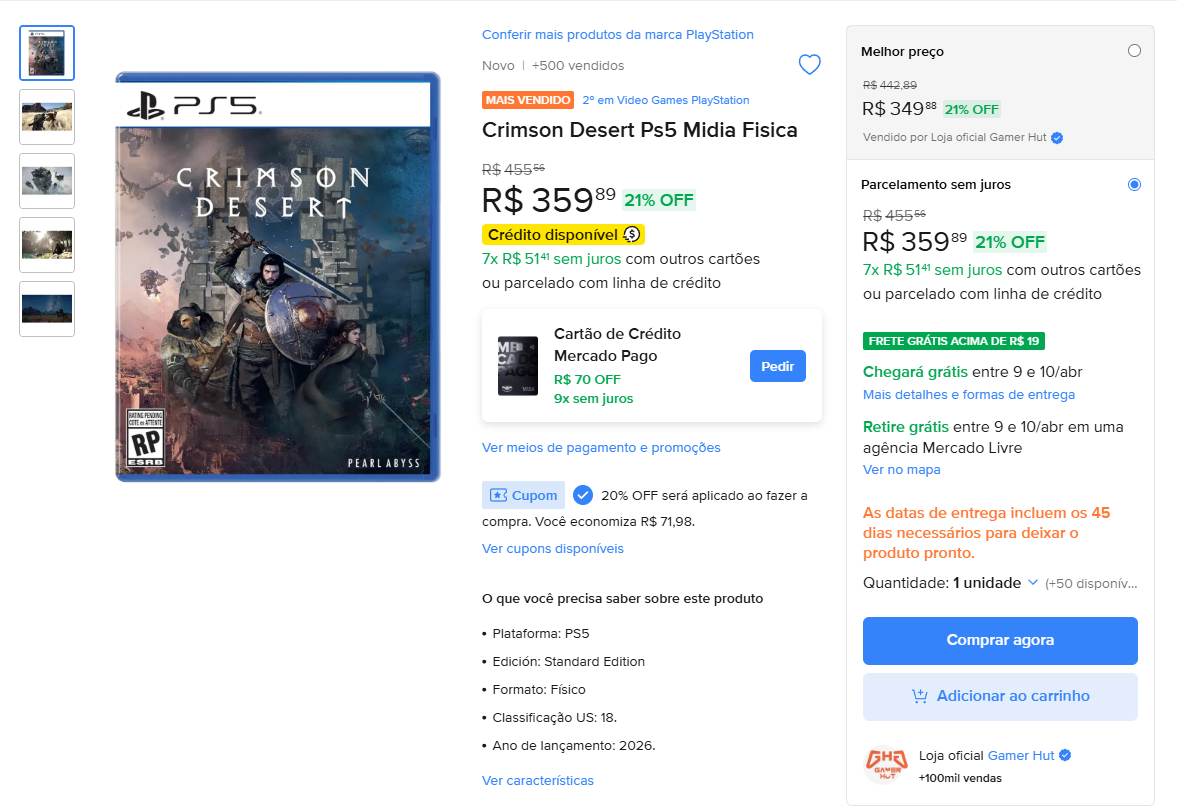
Task: Expand Ver características link
Action: (538, 780)
